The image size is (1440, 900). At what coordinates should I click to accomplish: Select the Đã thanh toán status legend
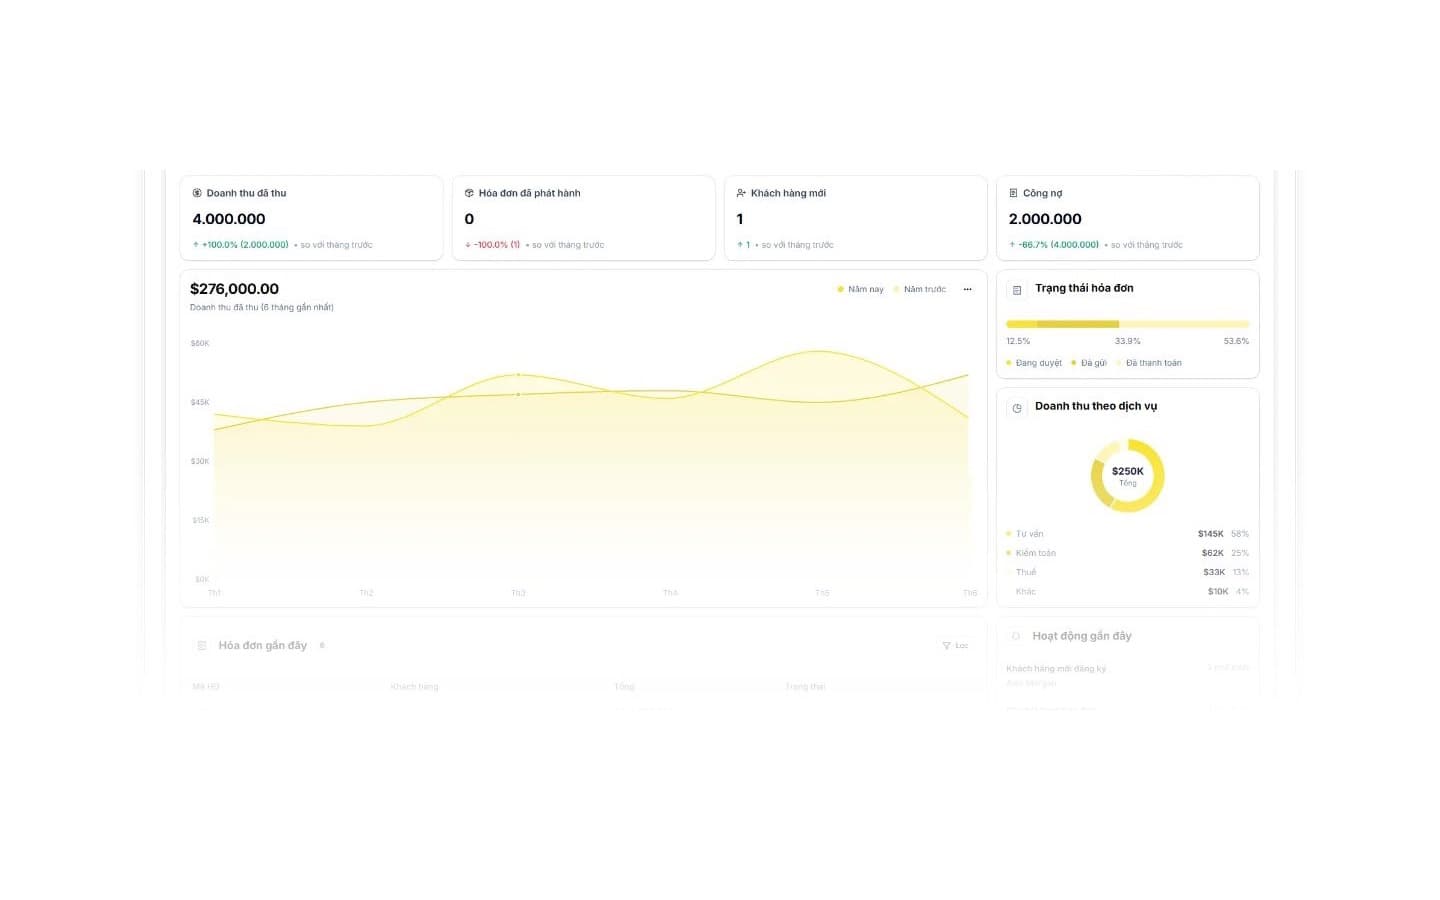1149,363
